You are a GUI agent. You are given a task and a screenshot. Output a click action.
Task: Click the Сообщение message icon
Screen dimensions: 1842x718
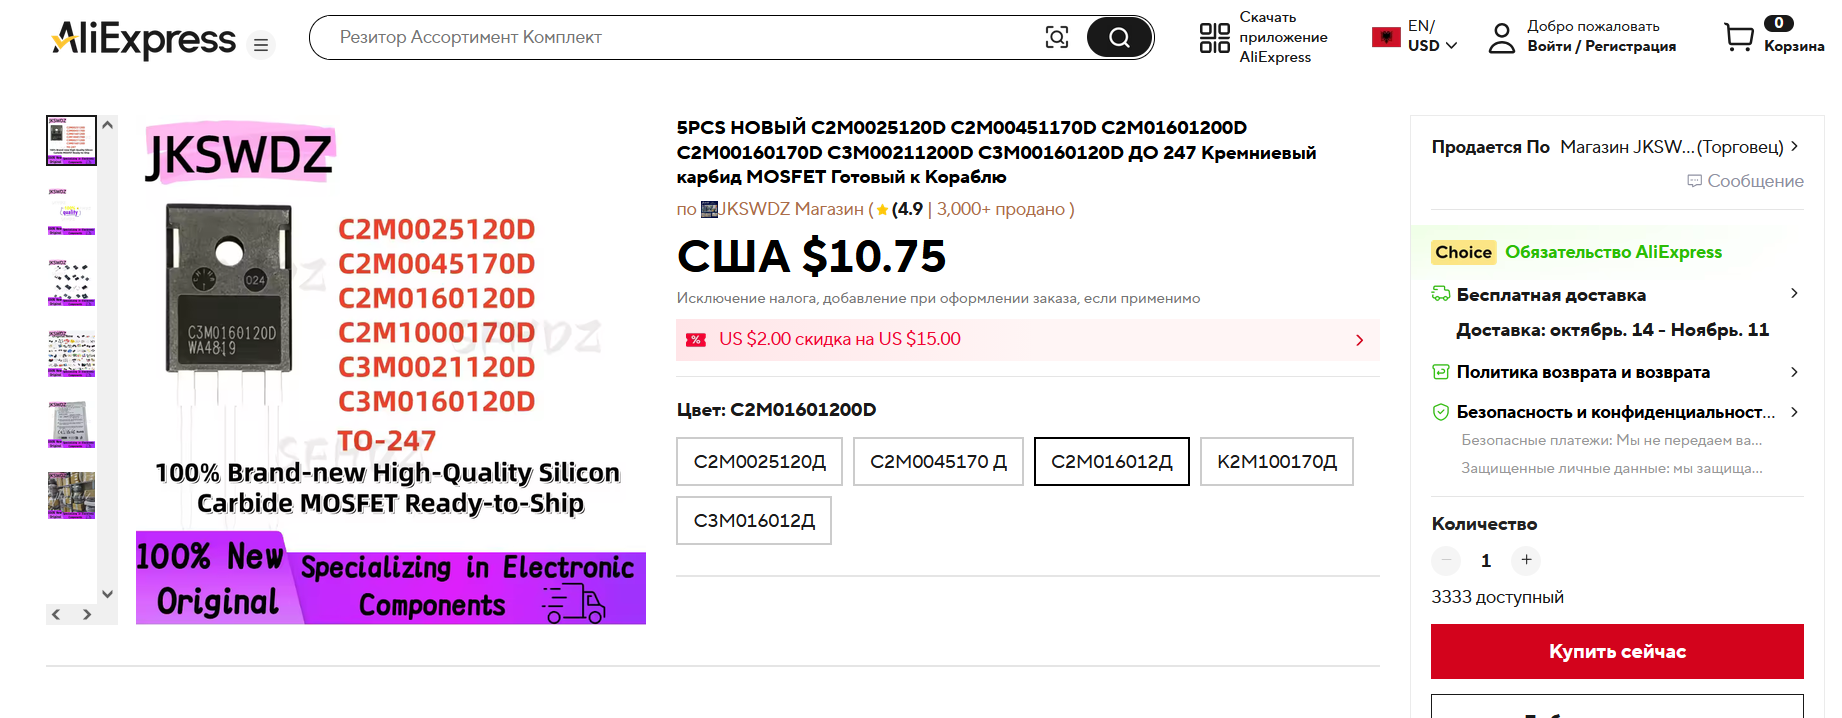click(x=1694, y=181)
